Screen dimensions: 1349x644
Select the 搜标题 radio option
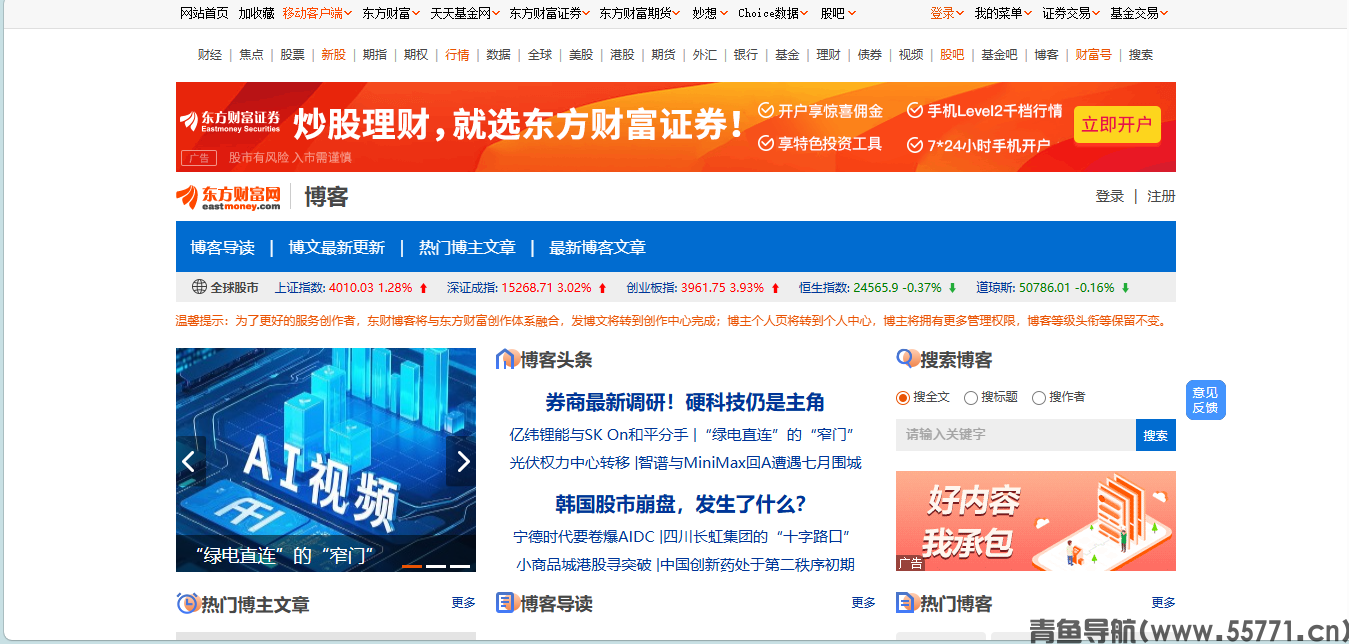(x=971, y=397)
